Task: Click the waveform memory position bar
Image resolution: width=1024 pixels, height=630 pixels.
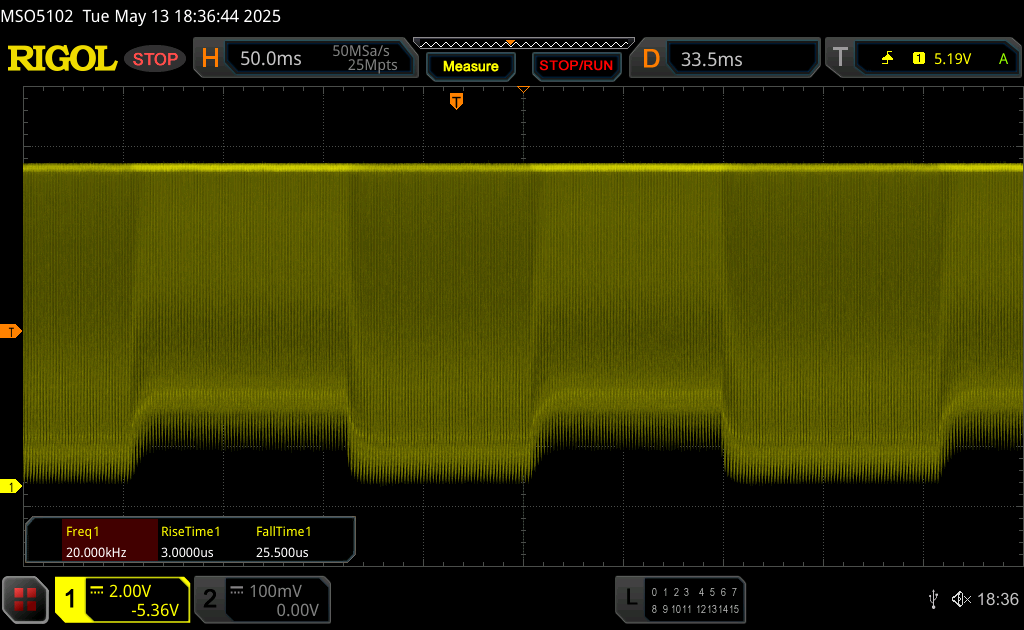Action: pyautogui.click(x=524, y=44)
